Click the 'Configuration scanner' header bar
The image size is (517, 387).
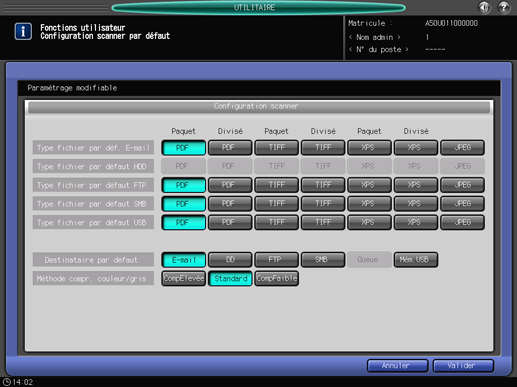coord(259,107)
